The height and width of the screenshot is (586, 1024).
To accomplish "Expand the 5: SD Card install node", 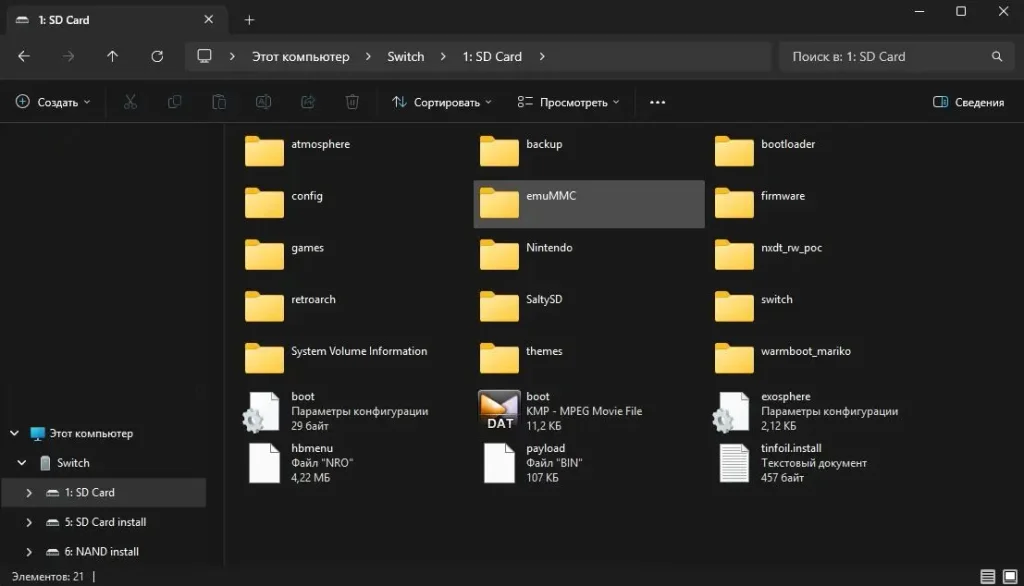I will pos(29,522).
